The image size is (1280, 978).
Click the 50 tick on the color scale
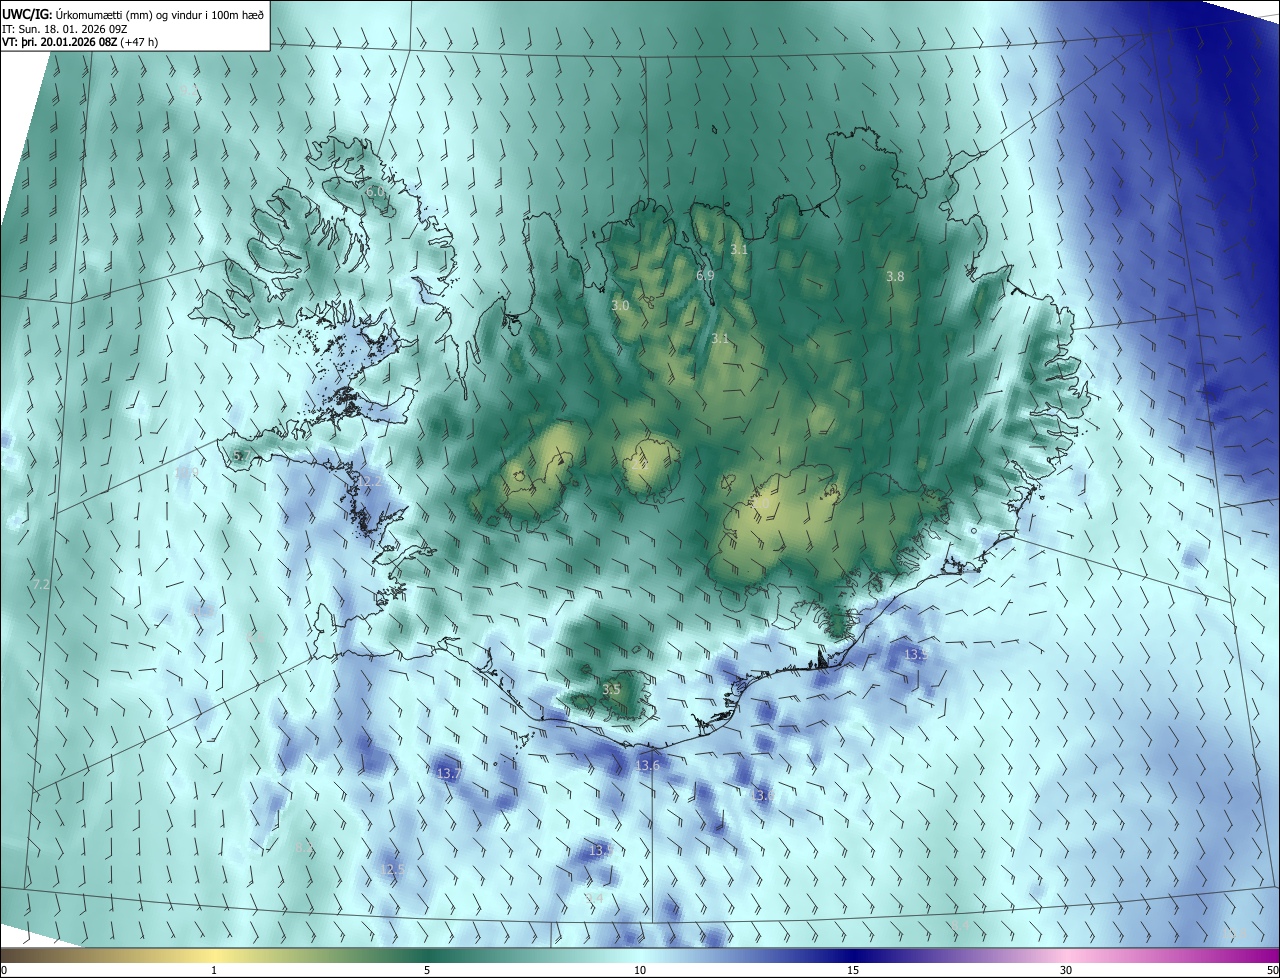pos(1272,970)
